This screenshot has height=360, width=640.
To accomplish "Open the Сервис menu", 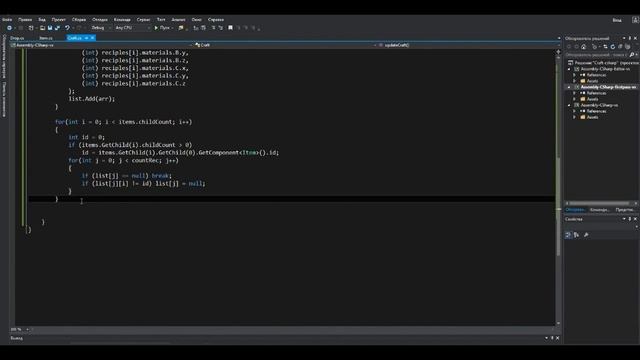I will tap(143, 20).
